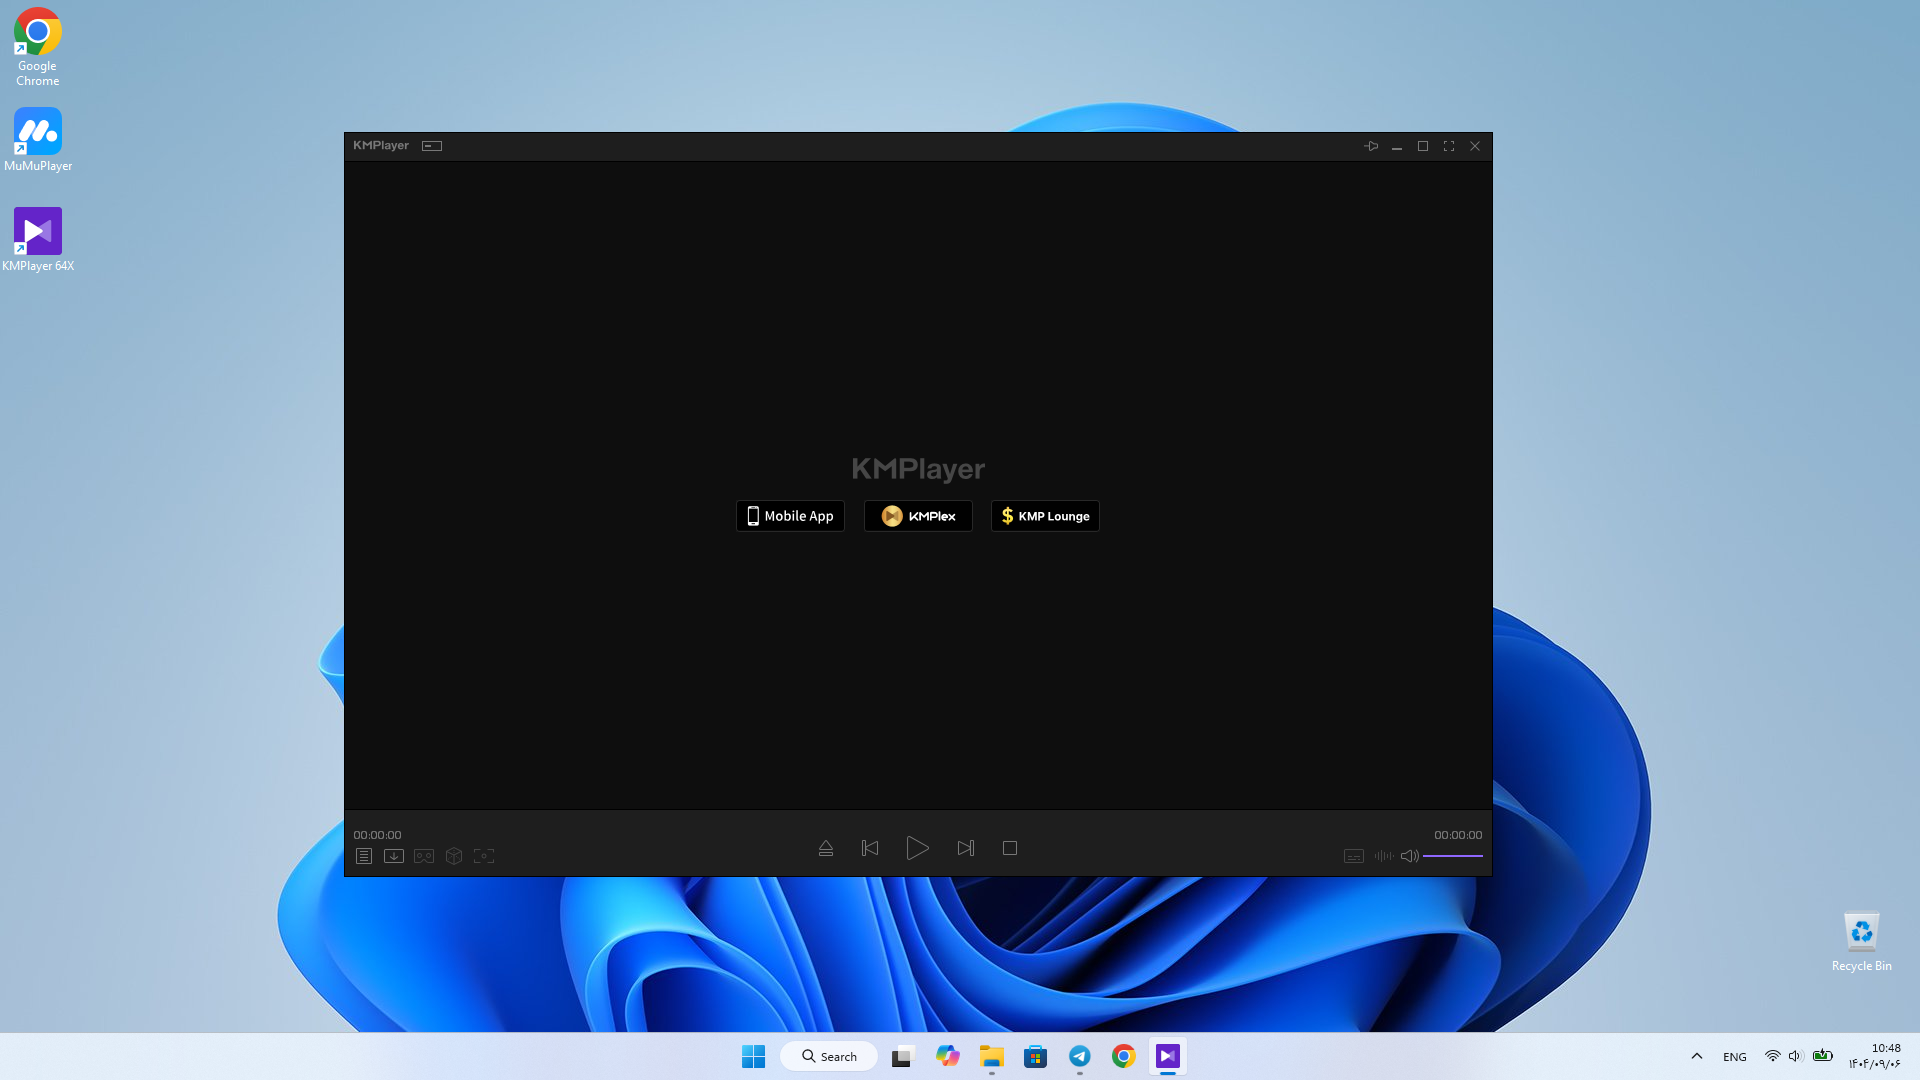1920x1080 pixels.
Task: Minimize the KMPlayer window
Action: coord(1397,146)
